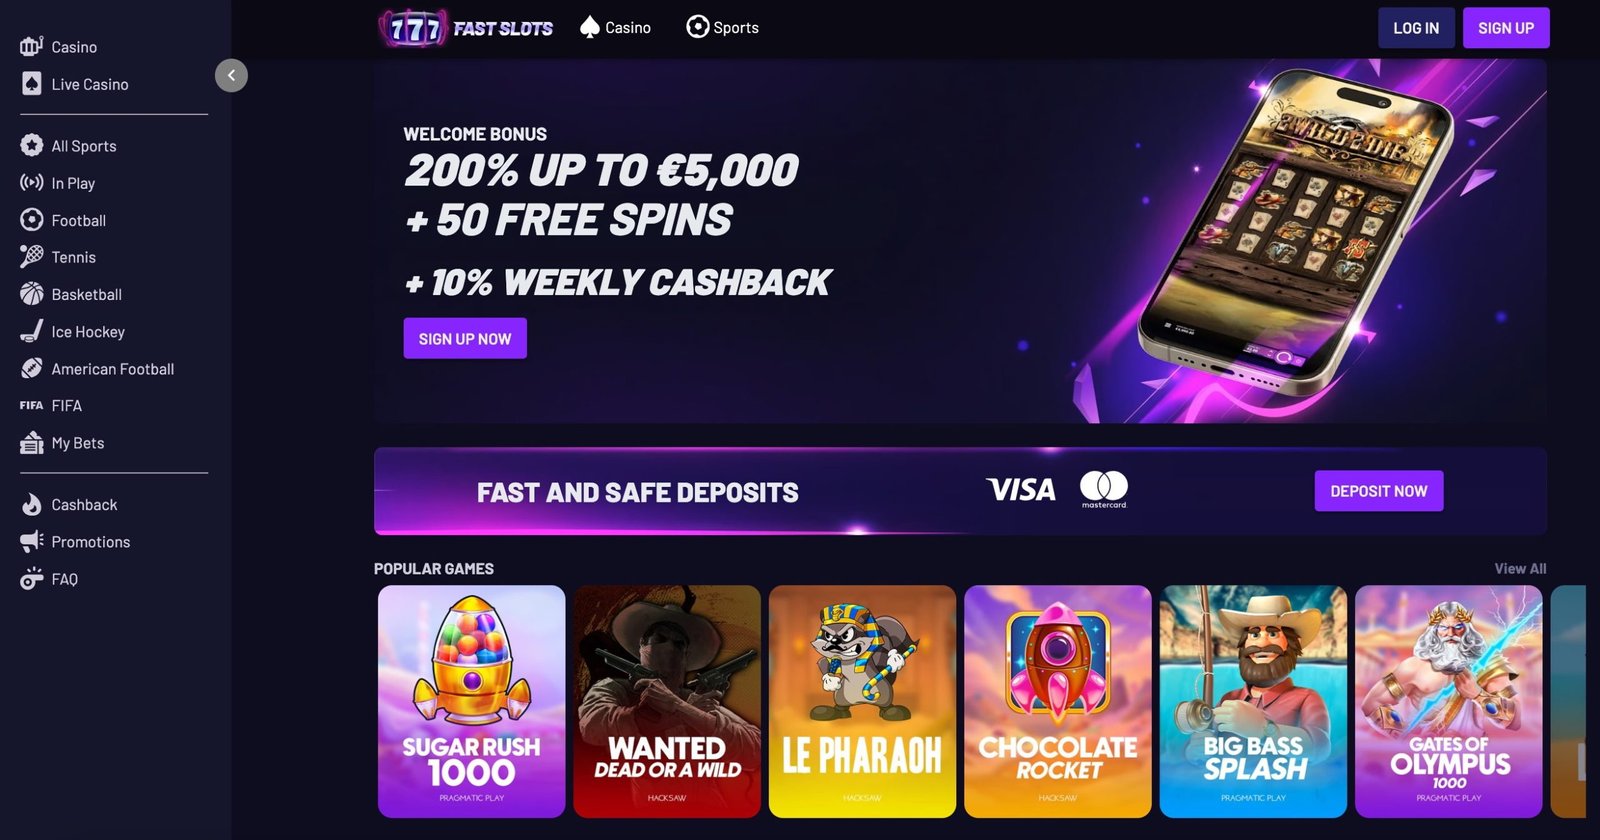Viewport: 1600px width, 840px height.
Task: Click the SIGN UP NOW banner button
Action: click(x=465, y=339)
